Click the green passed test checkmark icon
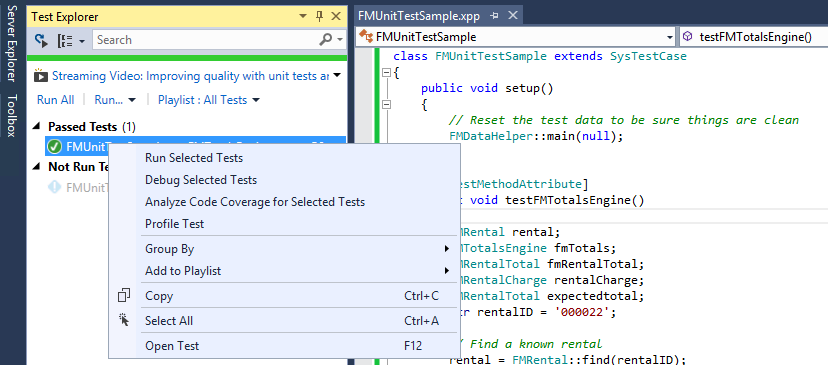This screenshot has height=365, width=828. [54, 146]
